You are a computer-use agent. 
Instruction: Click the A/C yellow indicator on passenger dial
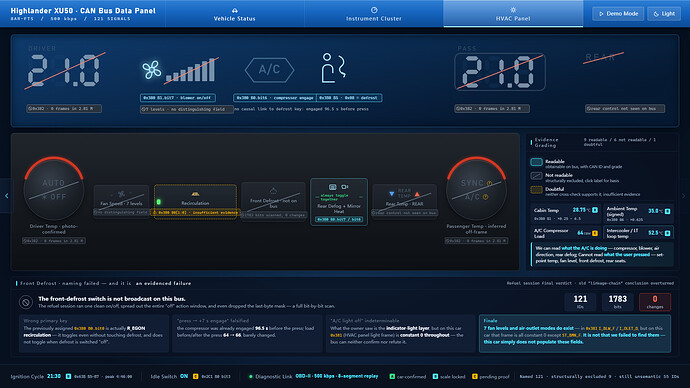click(x=485, y=197)
